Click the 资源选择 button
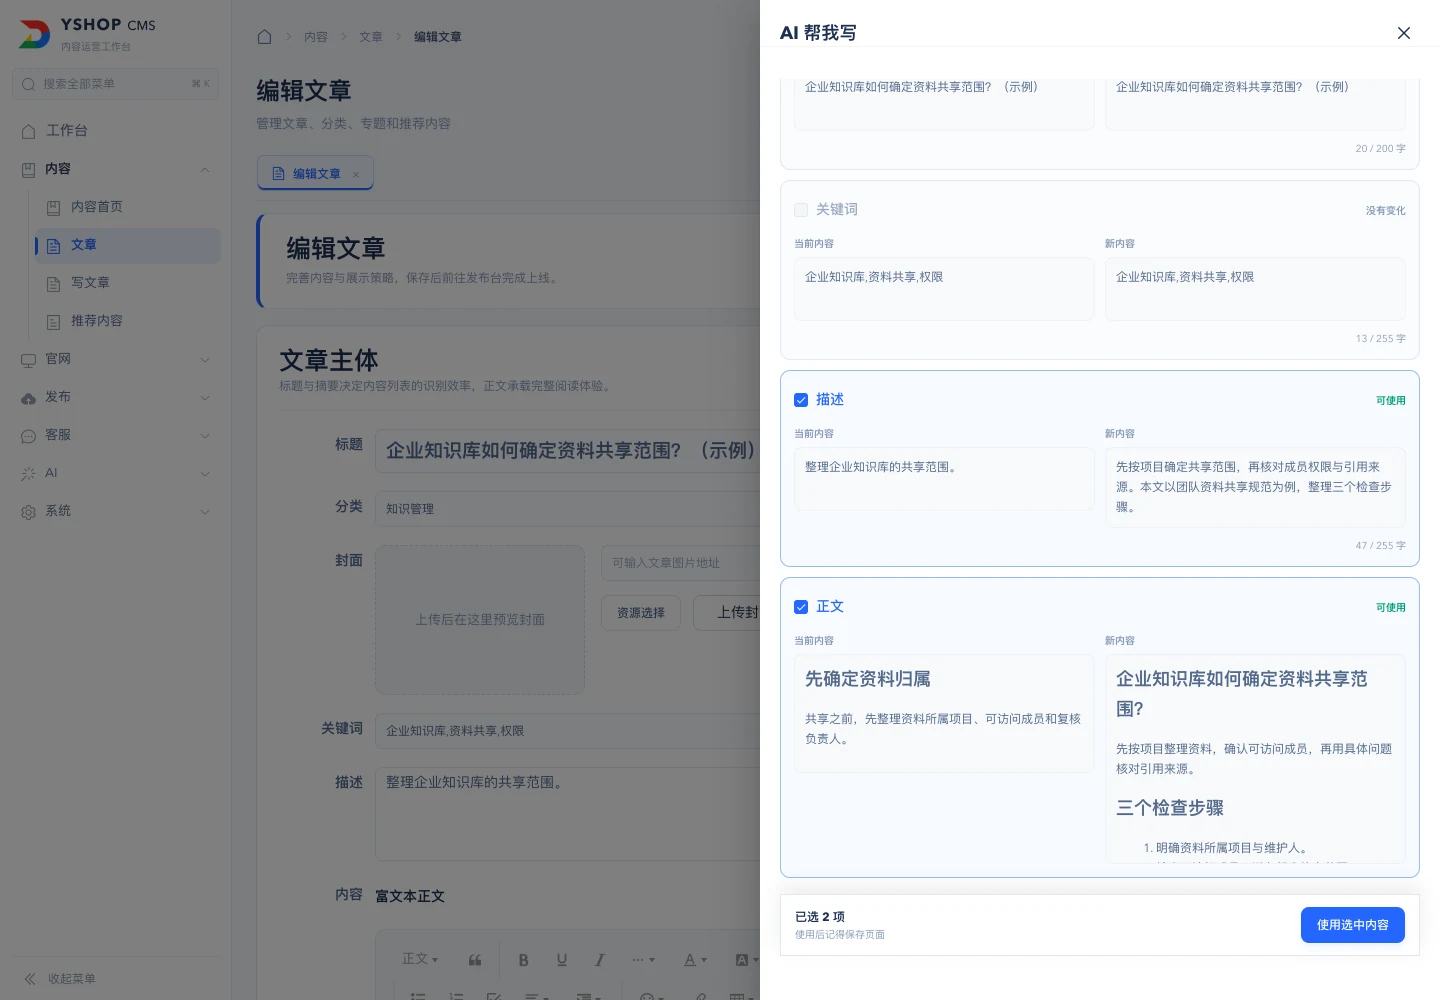The width and height of the screenshot is (1440, 1000). (x=641, y=613)
